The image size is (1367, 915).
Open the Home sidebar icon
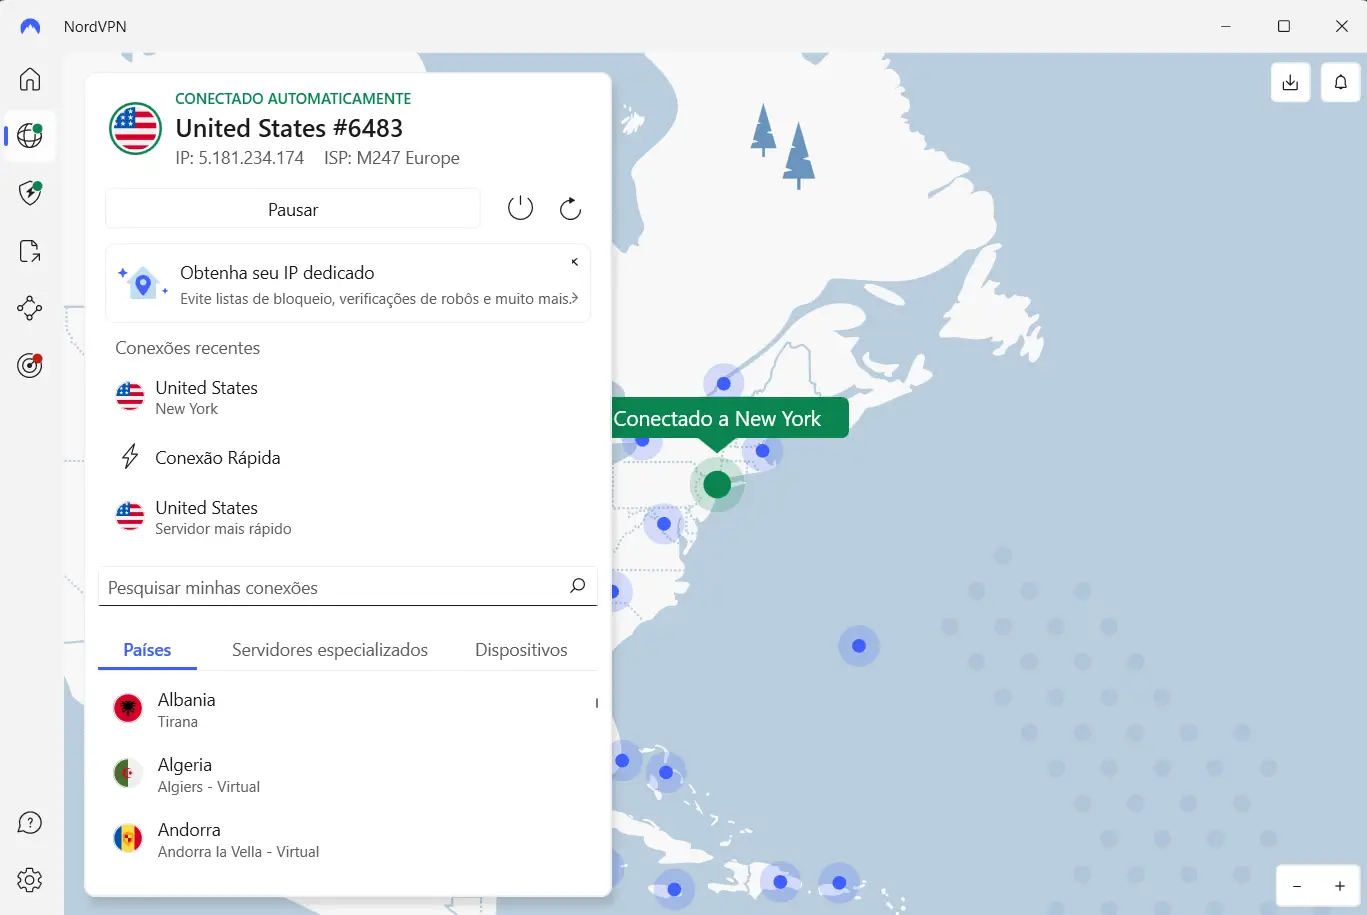tap(30, 79)
